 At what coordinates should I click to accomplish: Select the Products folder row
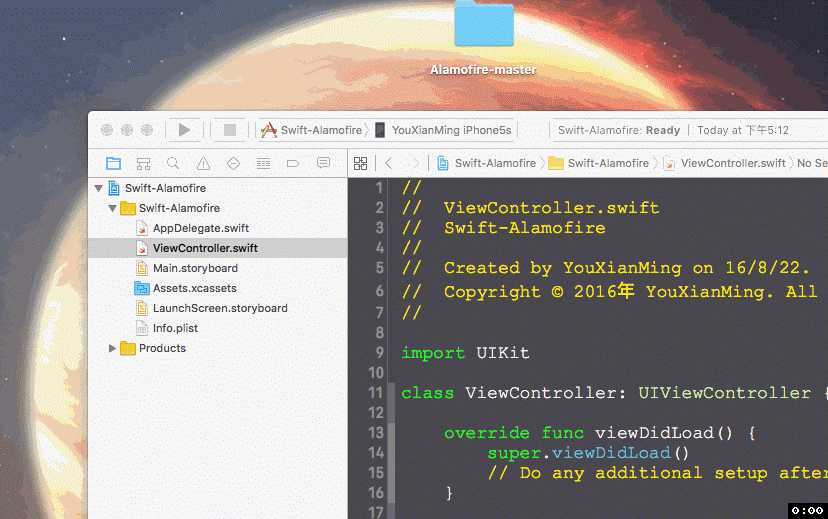218,348
